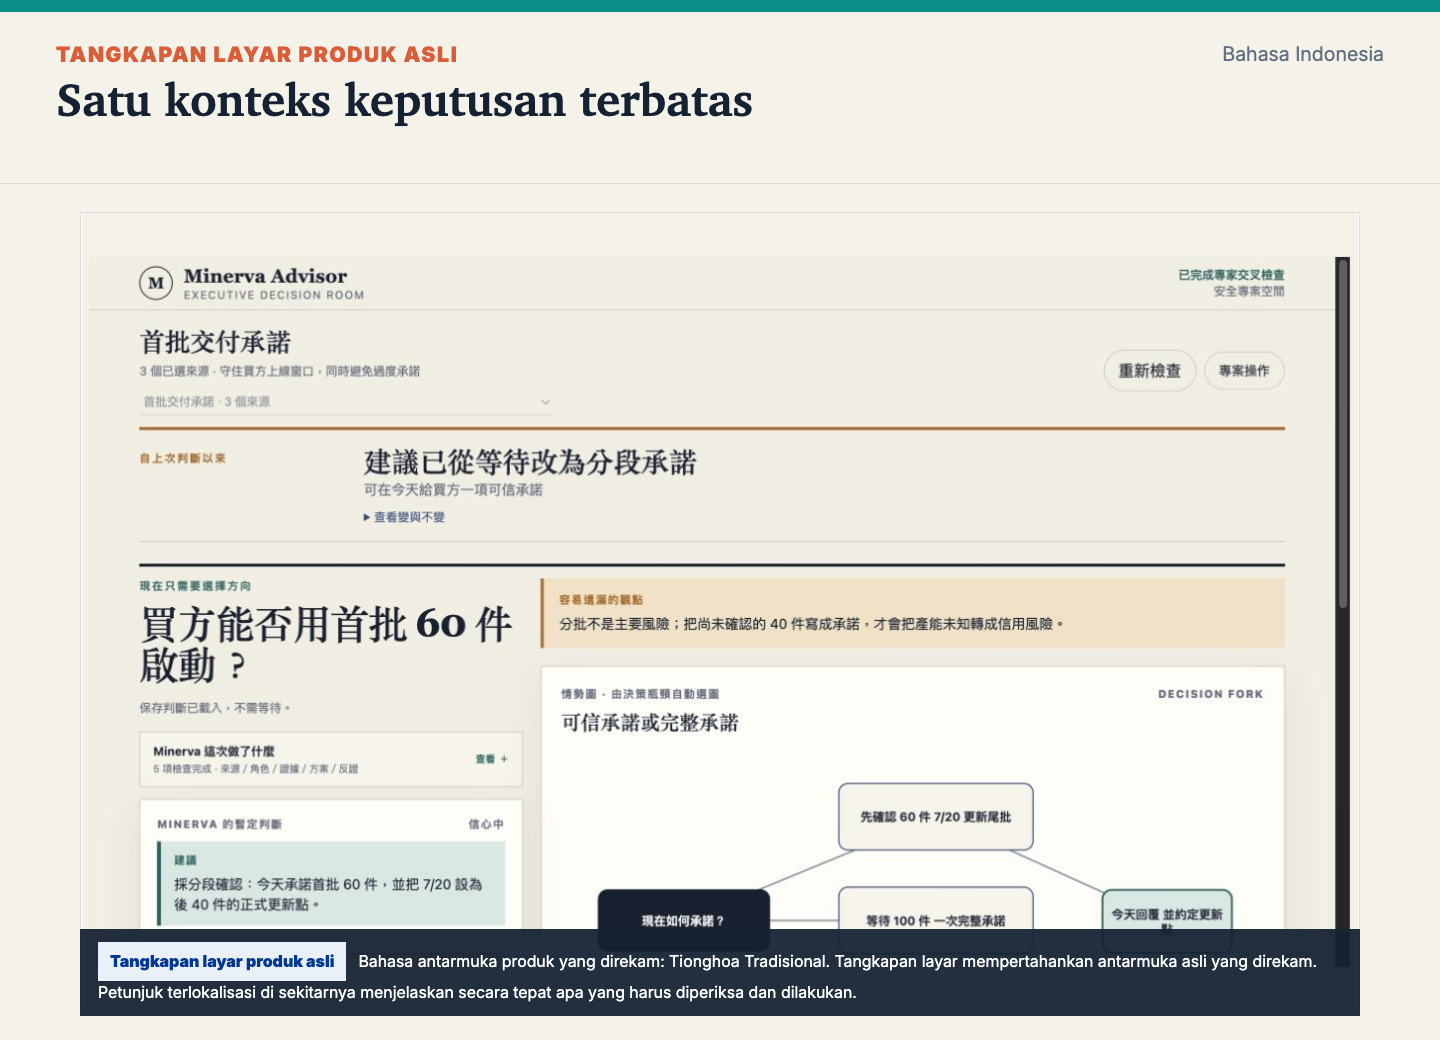Click the 安全專案空間 label
Viewport: 1440px width, 1040px height.
(1249, 291)
